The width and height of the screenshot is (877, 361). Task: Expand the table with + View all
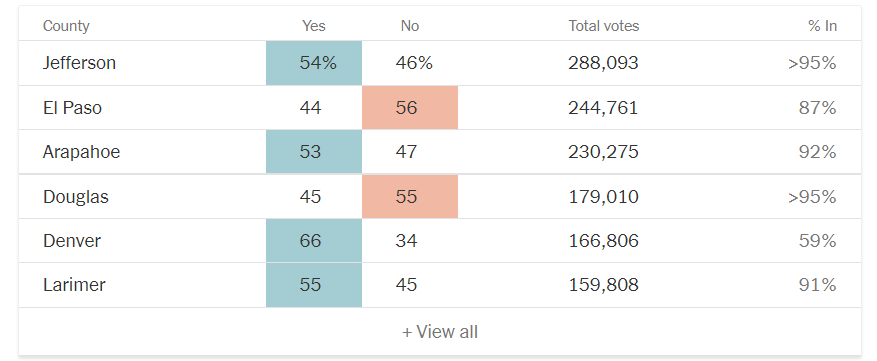point(440,332)
